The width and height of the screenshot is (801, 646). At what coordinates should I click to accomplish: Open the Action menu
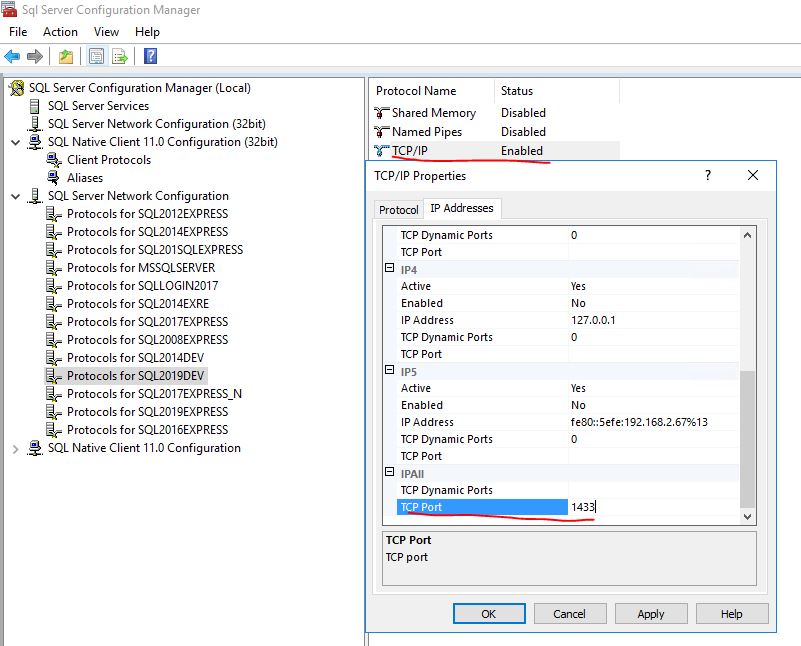point(60,32)
